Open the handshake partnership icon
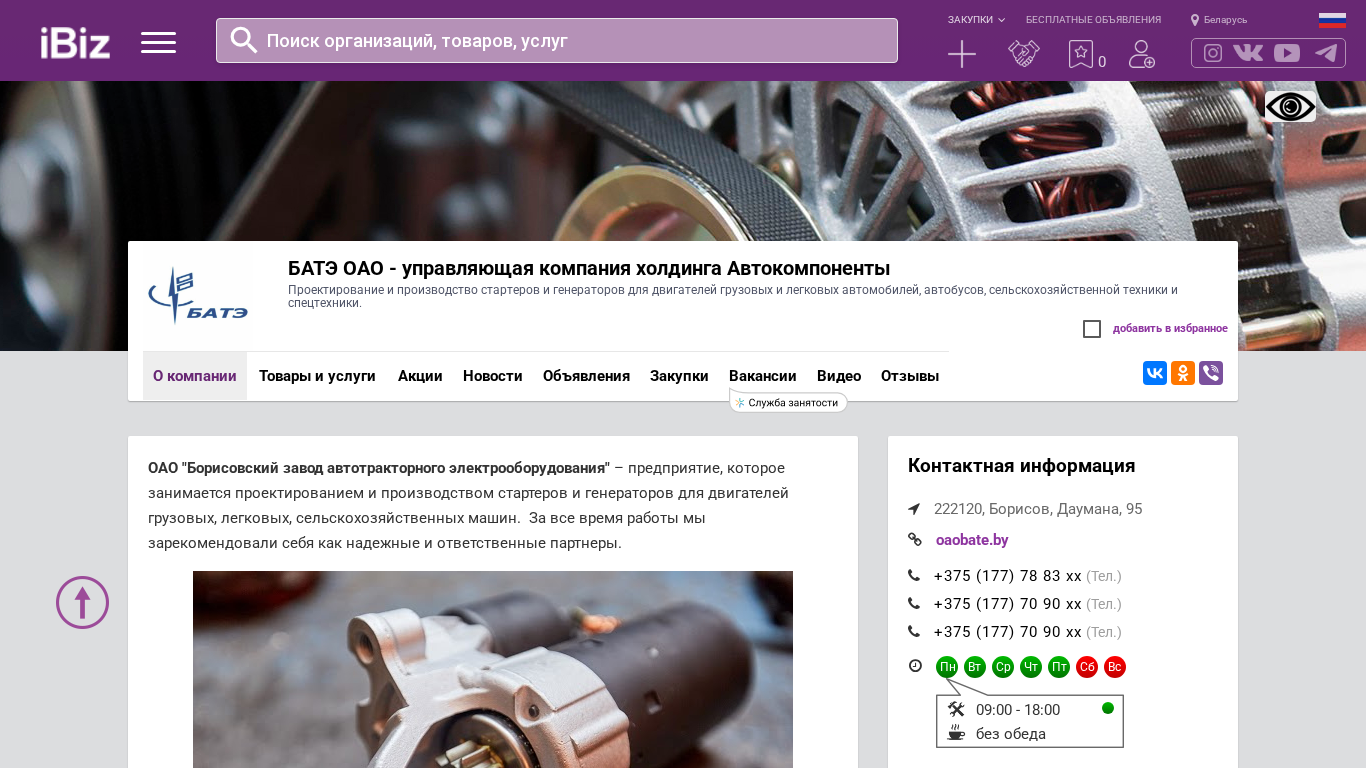The height and width of the screenshot is (768, 1366). 1024,54
